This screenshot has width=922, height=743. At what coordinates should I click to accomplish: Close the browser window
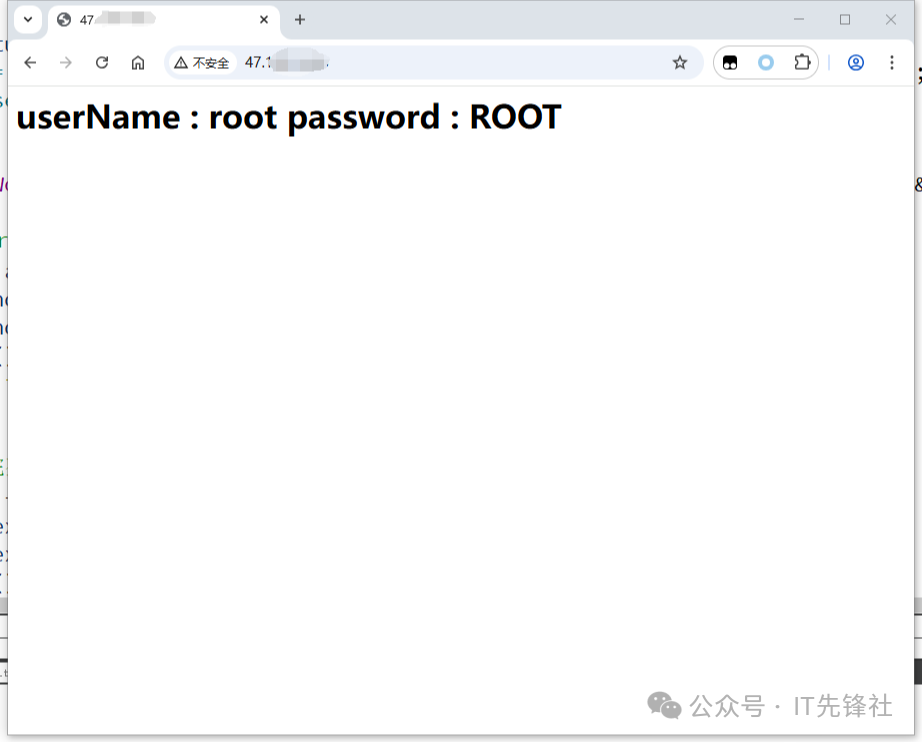891,20
